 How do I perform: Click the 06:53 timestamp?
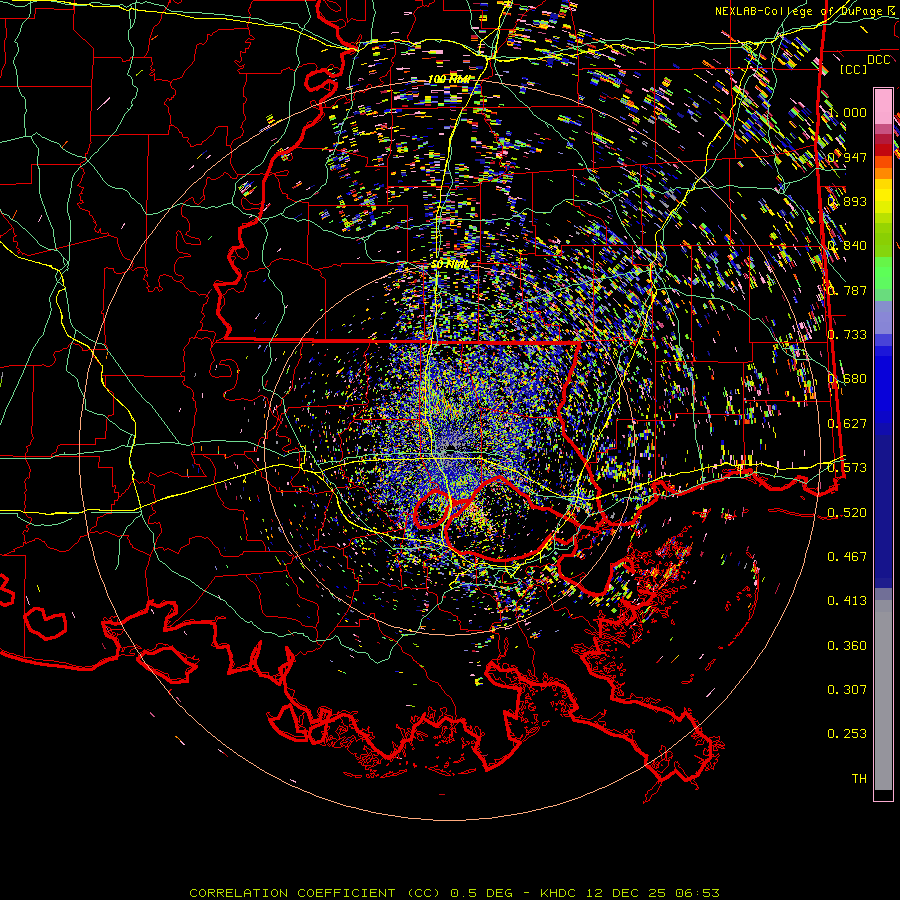[696, 893]
